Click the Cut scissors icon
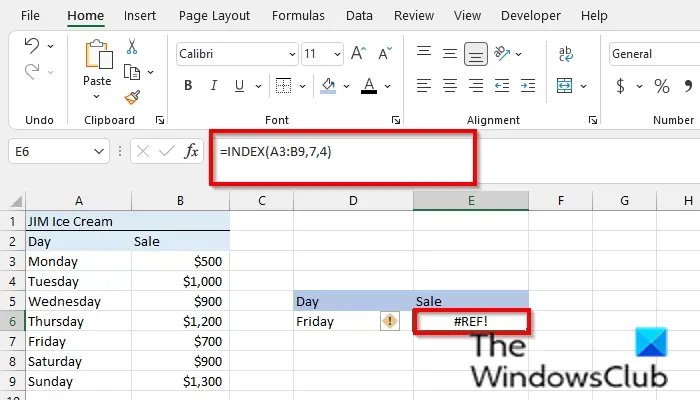The height and width of the screenshot is (400, 700). 132,46
